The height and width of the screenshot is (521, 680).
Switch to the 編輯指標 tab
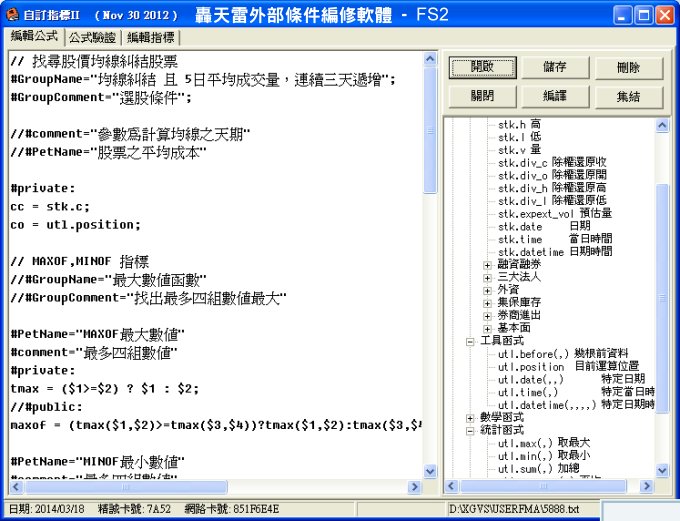point(151,38)
